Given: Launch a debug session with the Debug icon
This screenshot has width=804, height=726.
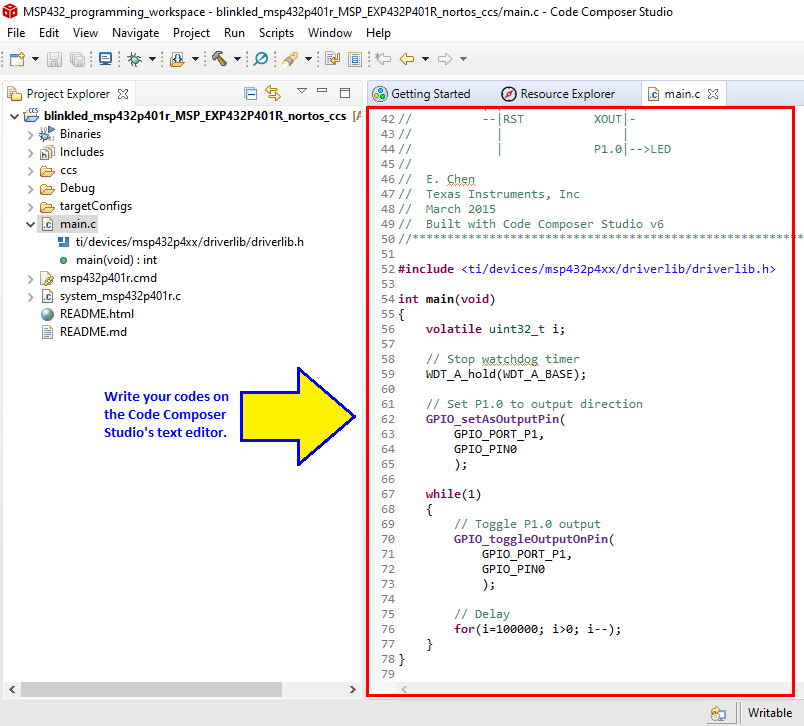Looking at the screenshot, I should (x=134, y=59).
